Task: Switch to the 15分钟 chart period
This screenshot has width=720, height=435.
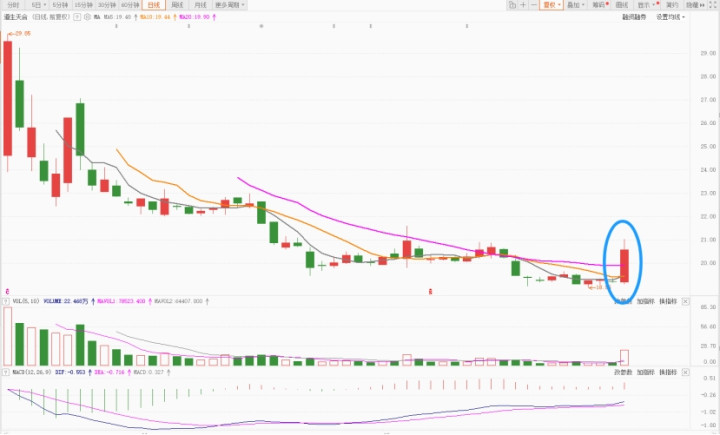Action: (84, 5)
